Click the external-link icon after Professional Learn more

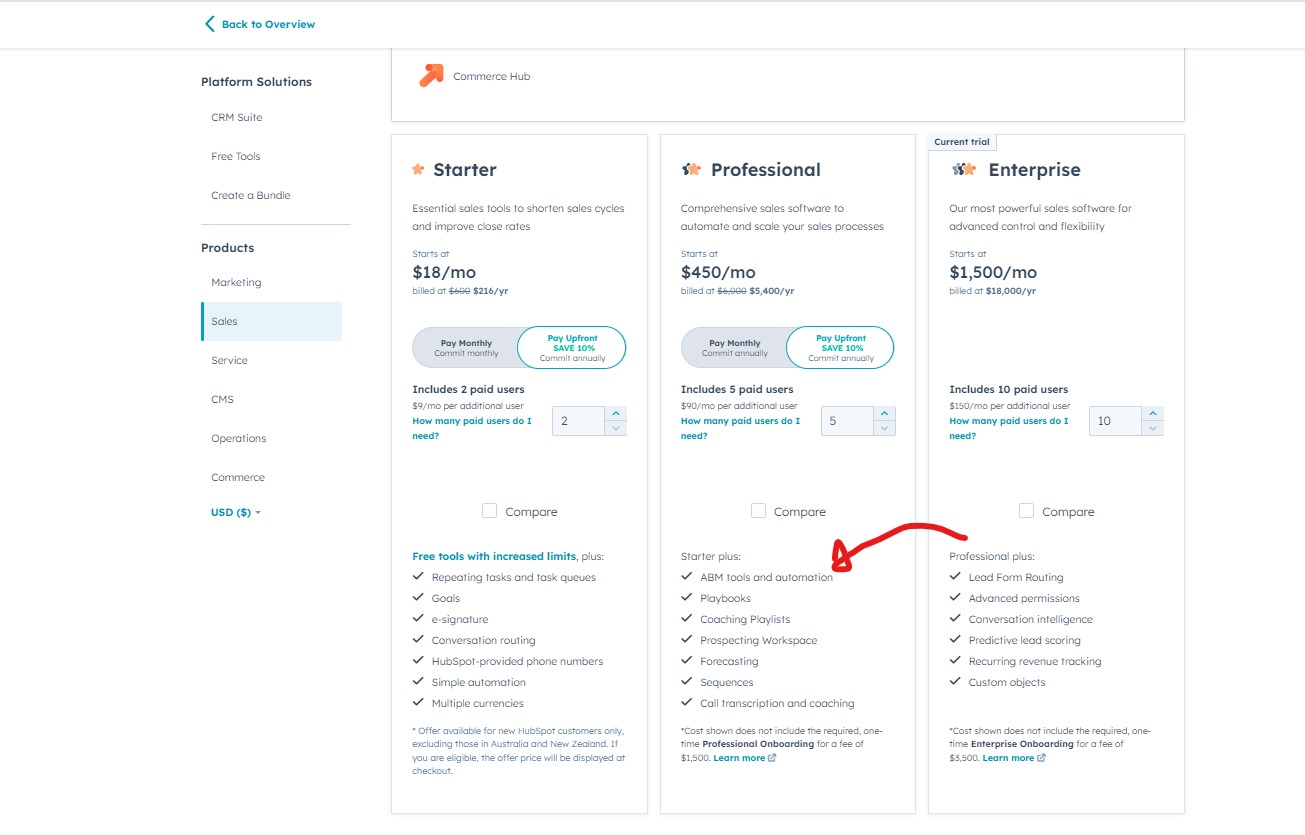click(770, 757)
